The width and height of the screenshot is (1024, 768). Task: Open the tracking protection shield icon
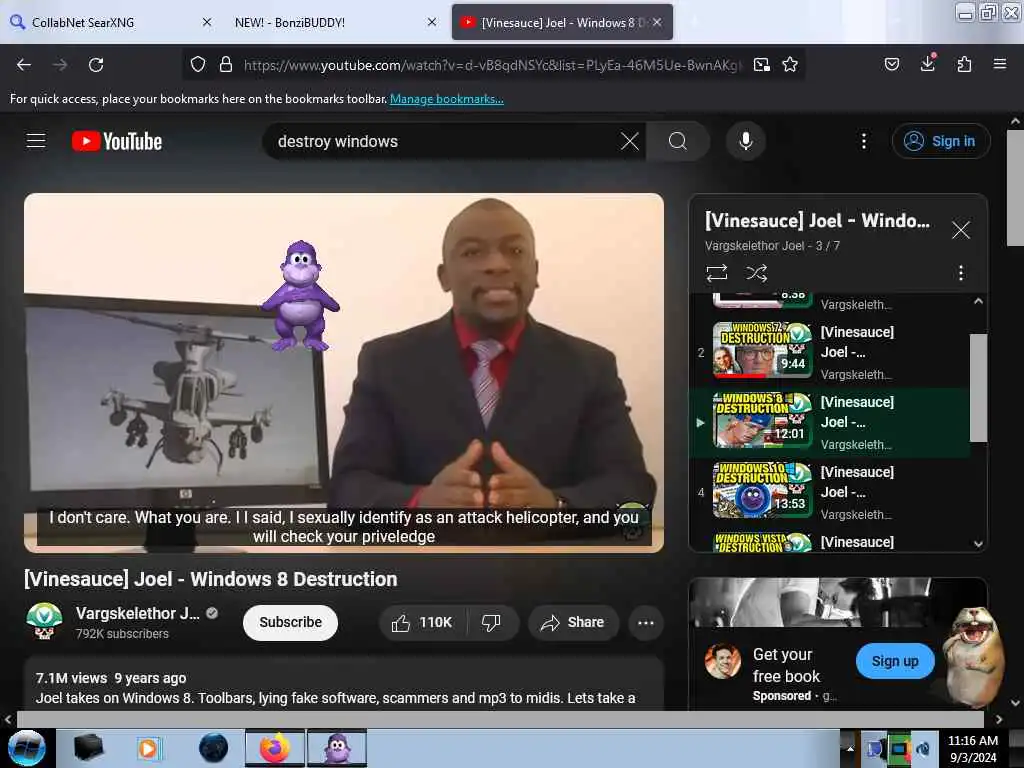click(198, 65)
